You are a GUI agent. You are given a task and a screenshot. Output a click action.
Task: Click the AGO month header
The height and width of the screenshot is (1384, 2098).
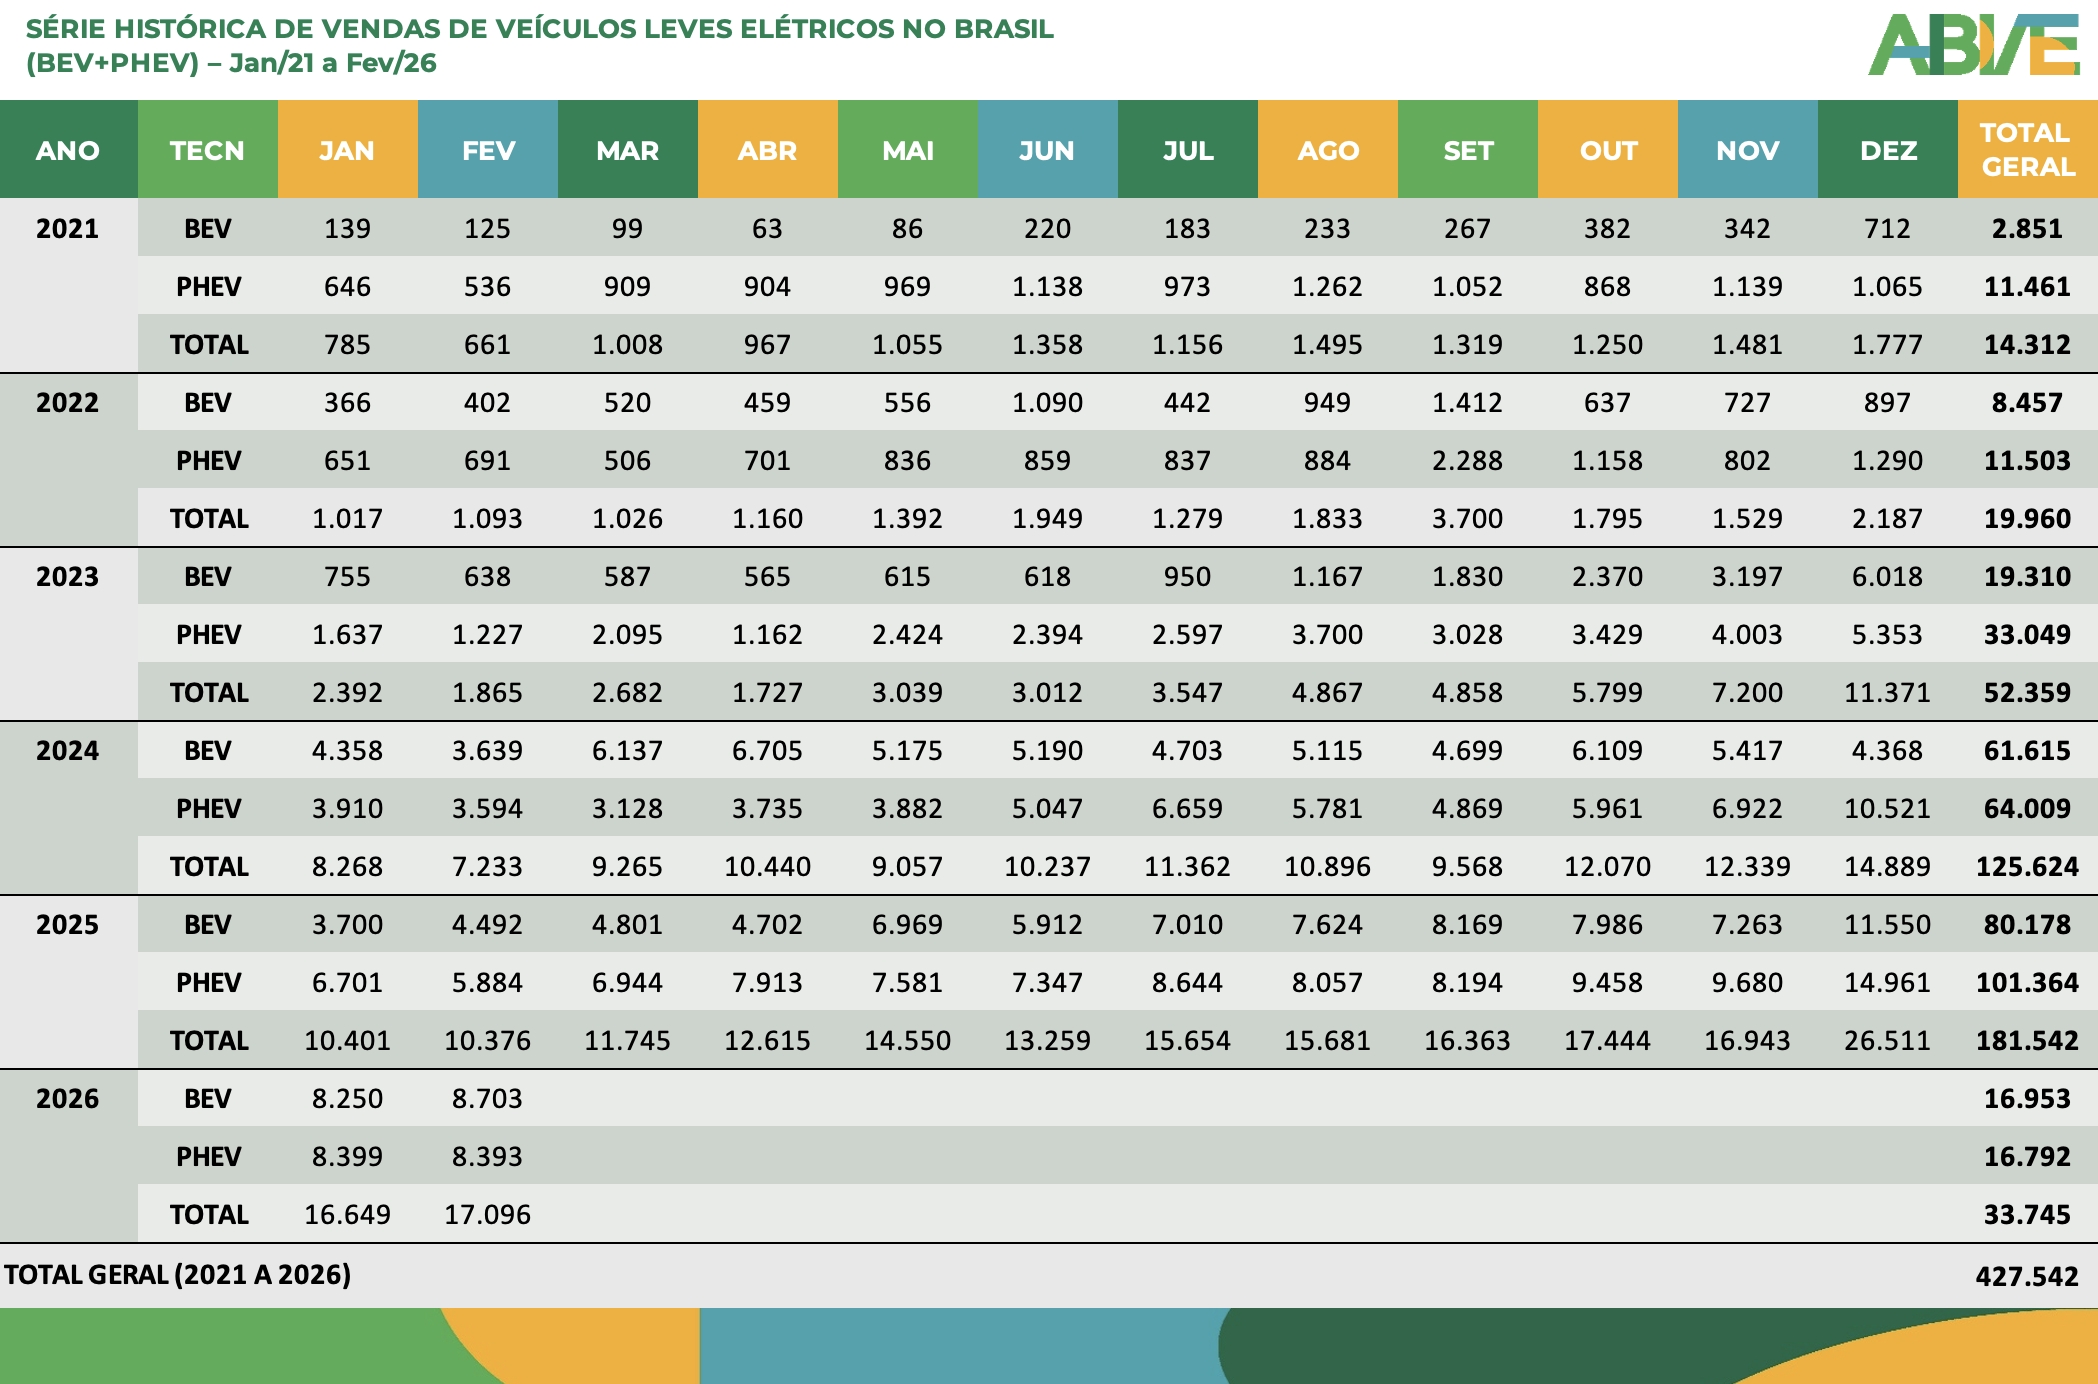click(x=1328, y=150)
